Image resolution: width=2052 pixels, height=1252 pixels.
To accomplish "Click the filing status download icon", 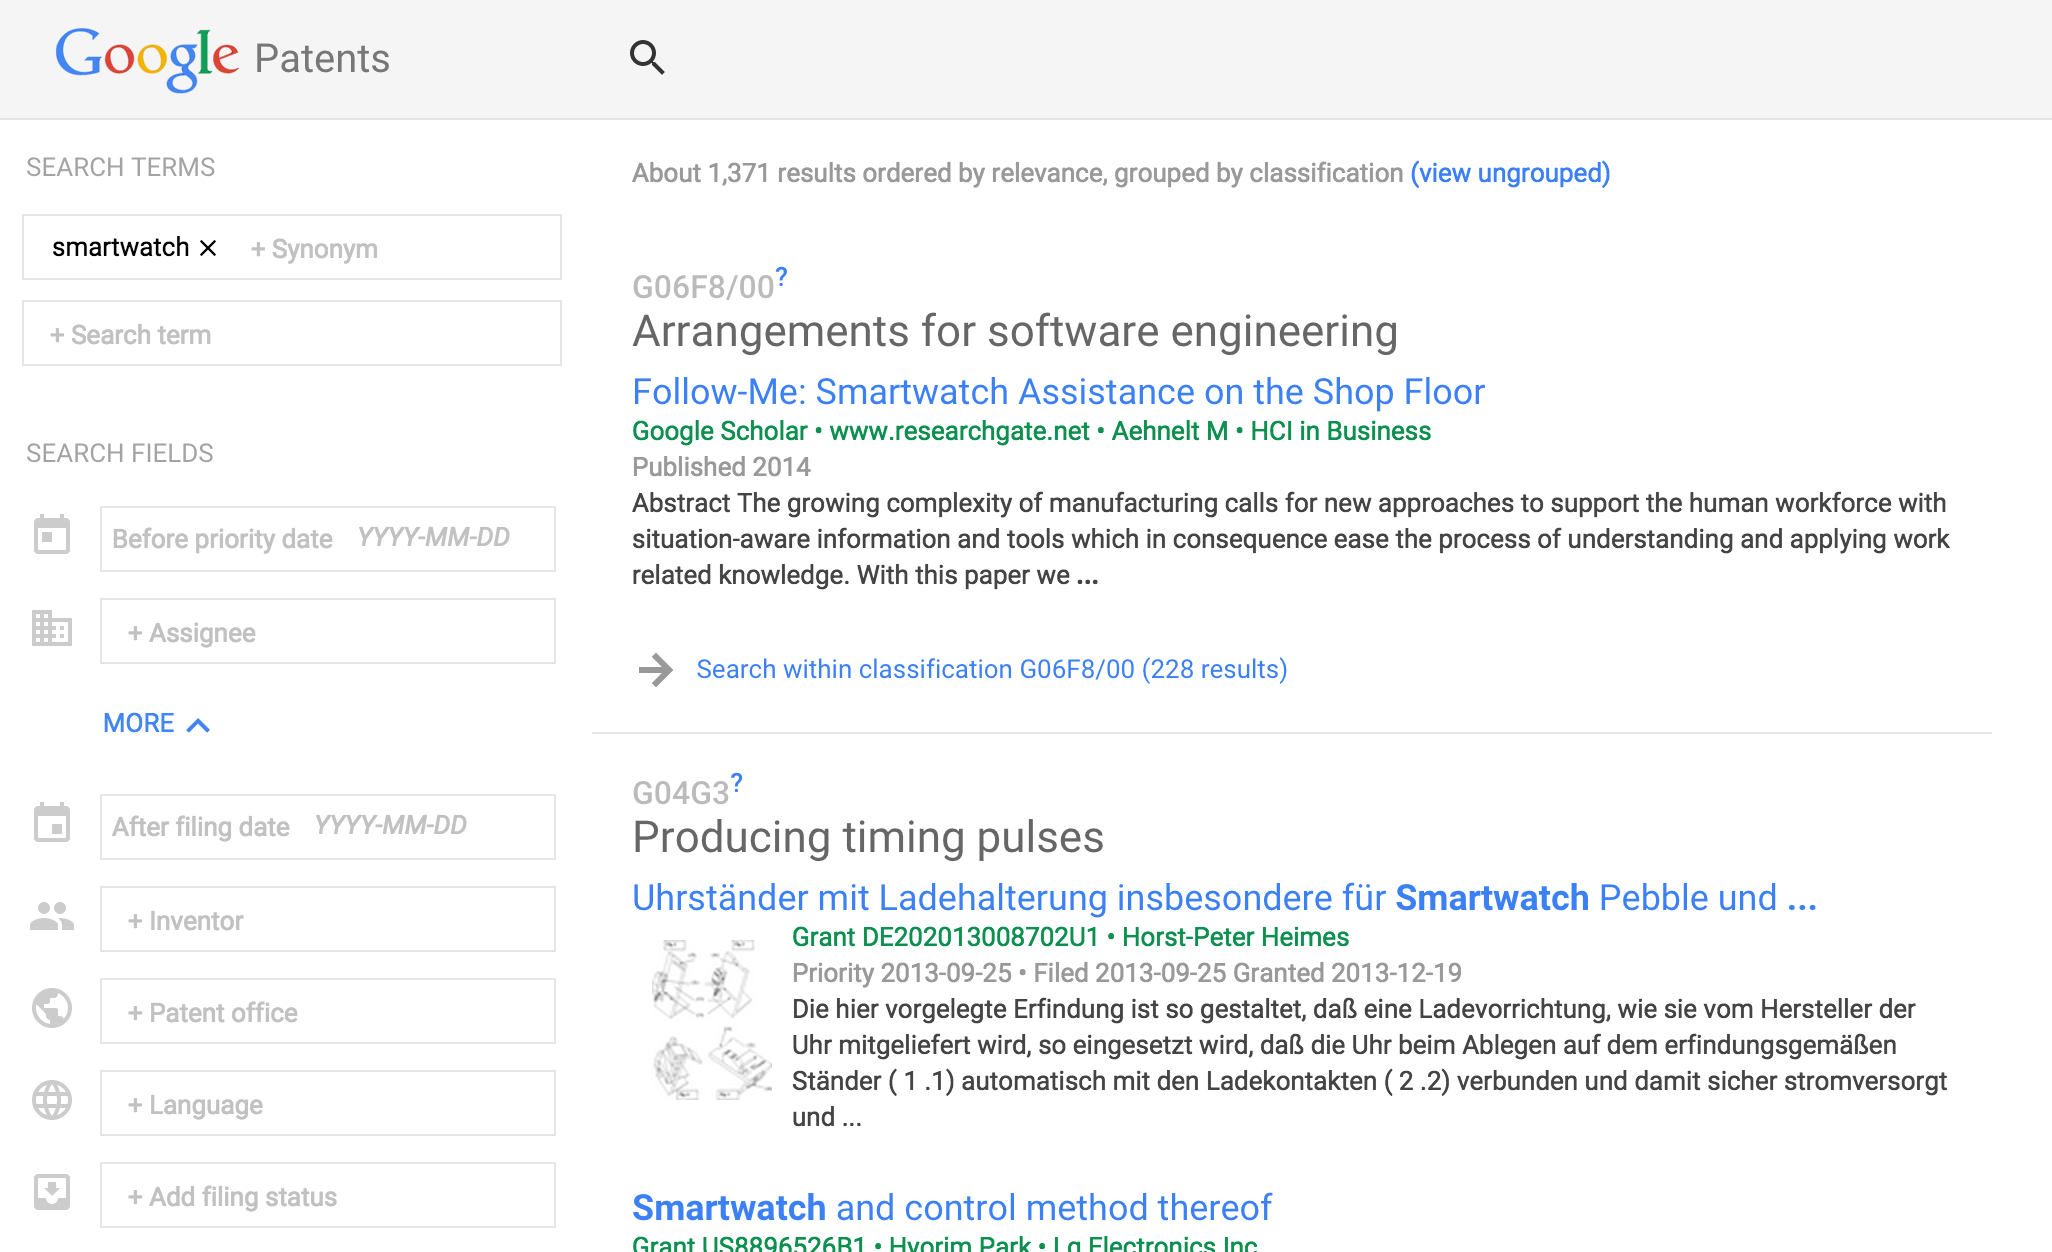I will pyautogui.click(x=52, y=1193).
